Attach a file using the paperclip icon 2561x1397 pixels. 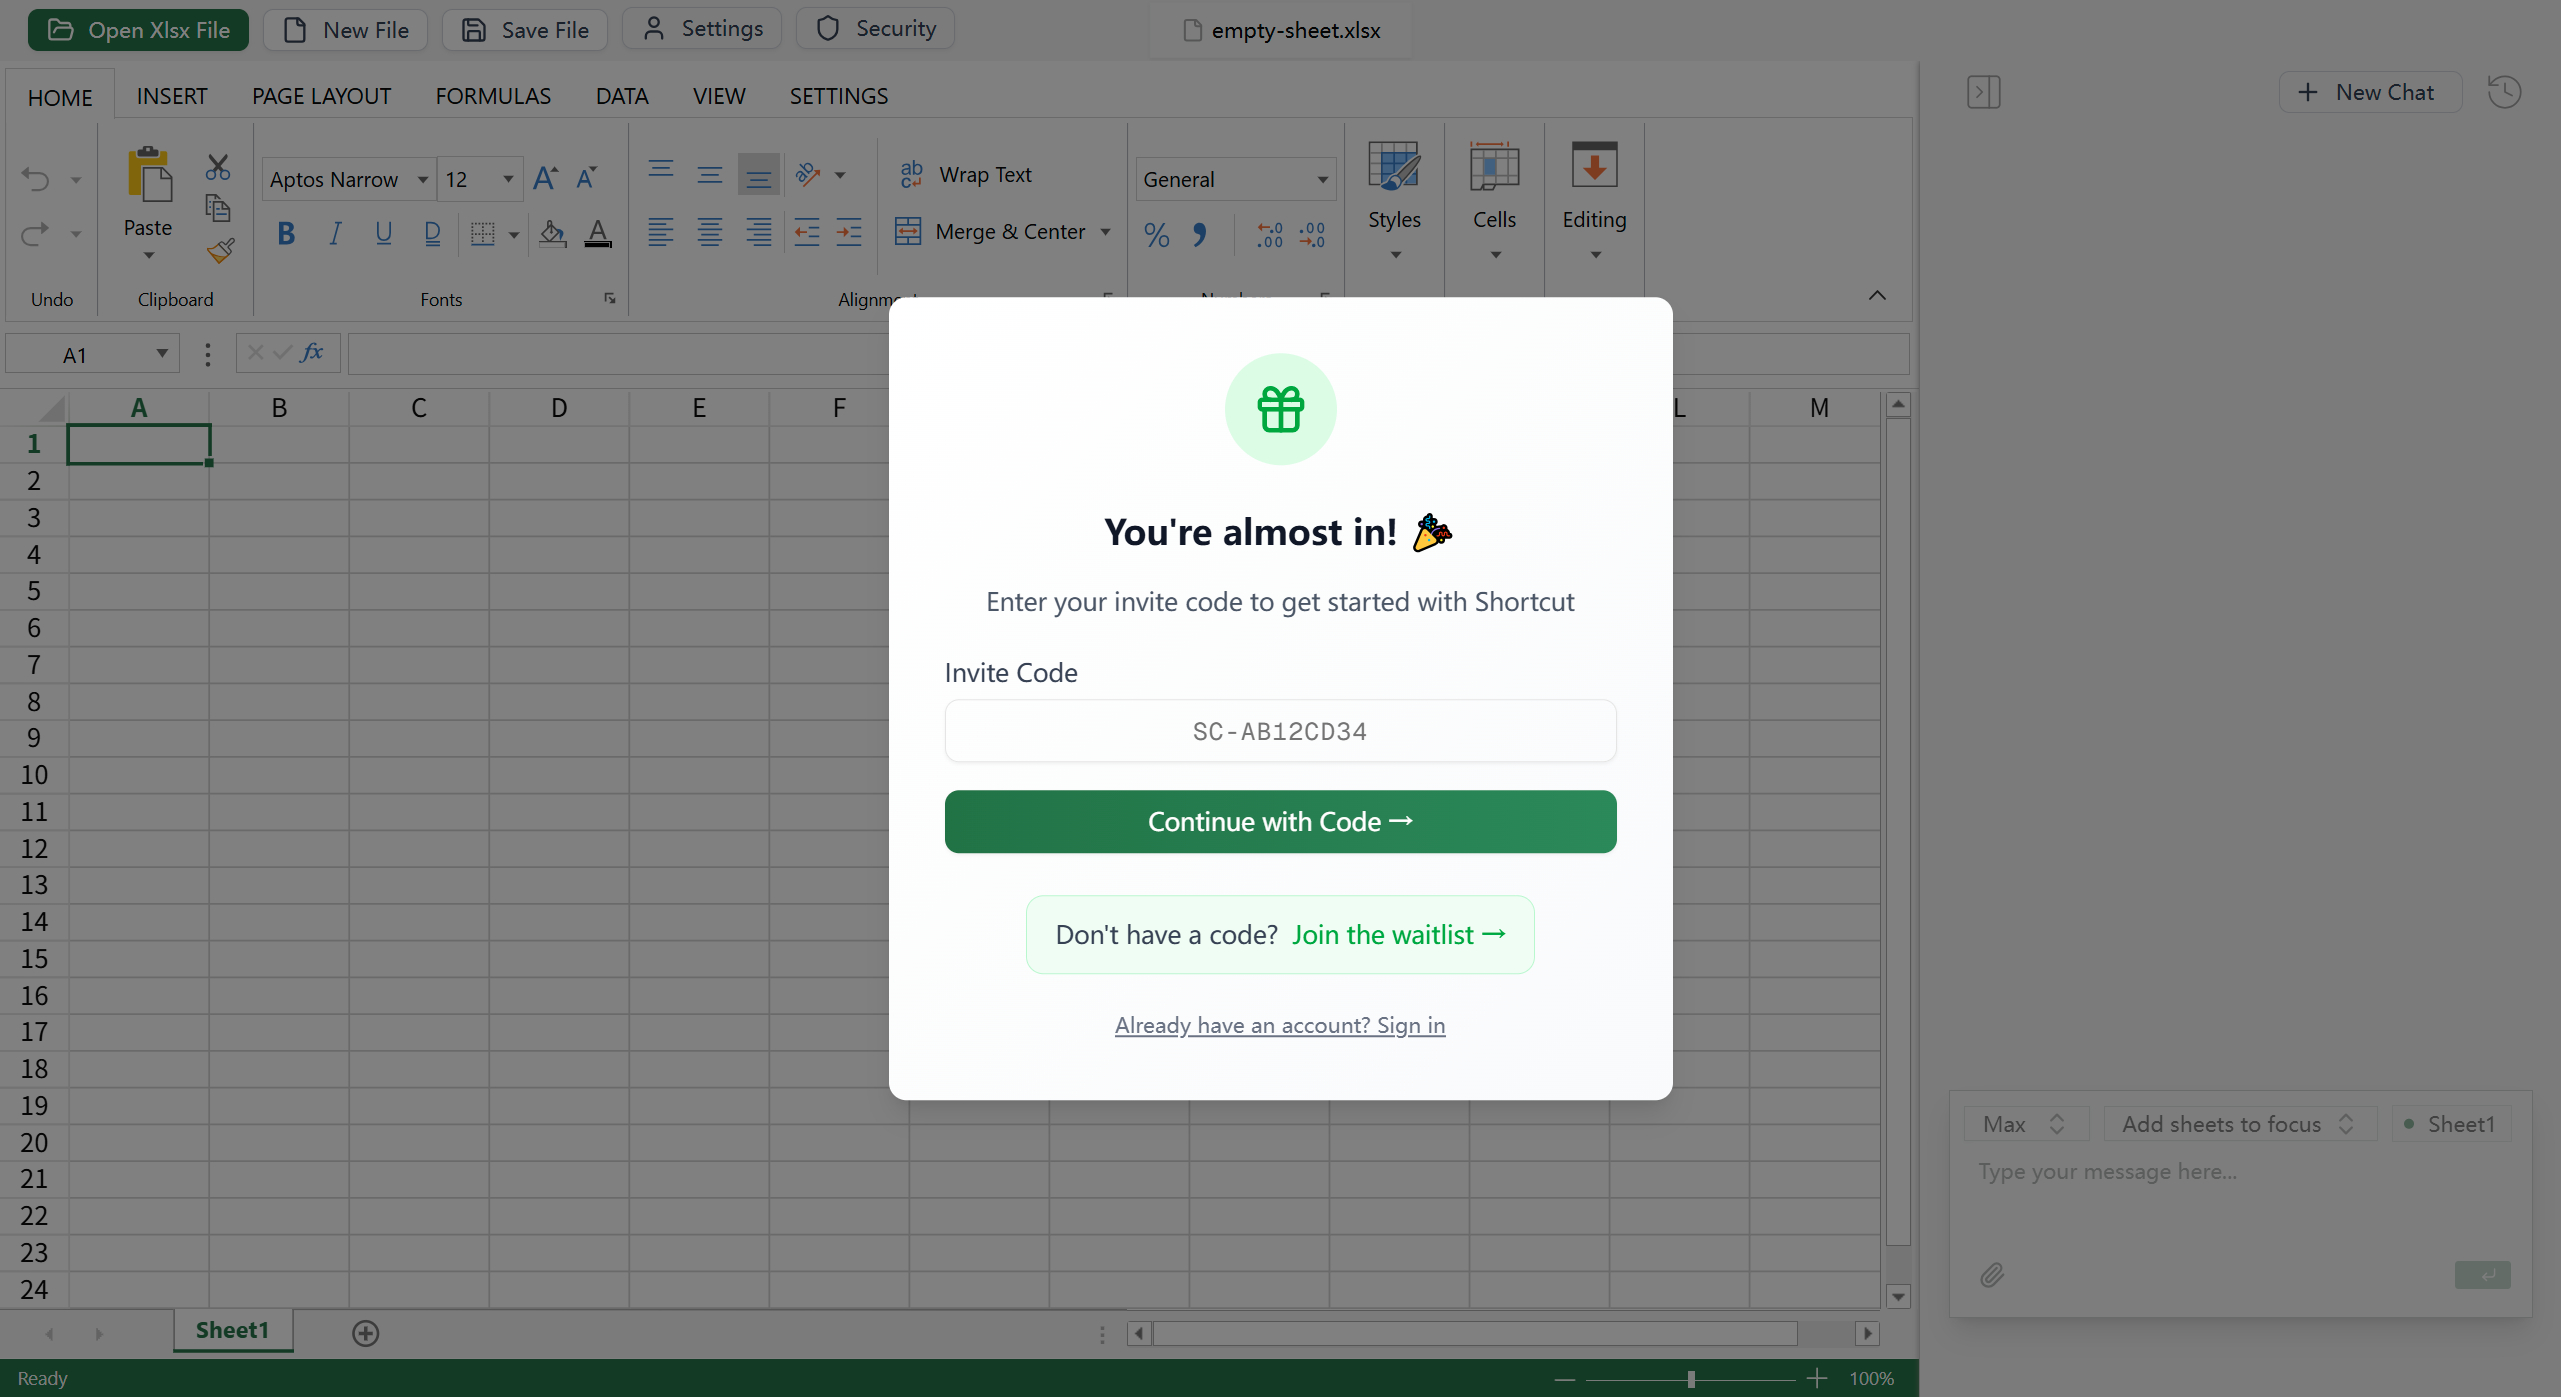1992,1275
